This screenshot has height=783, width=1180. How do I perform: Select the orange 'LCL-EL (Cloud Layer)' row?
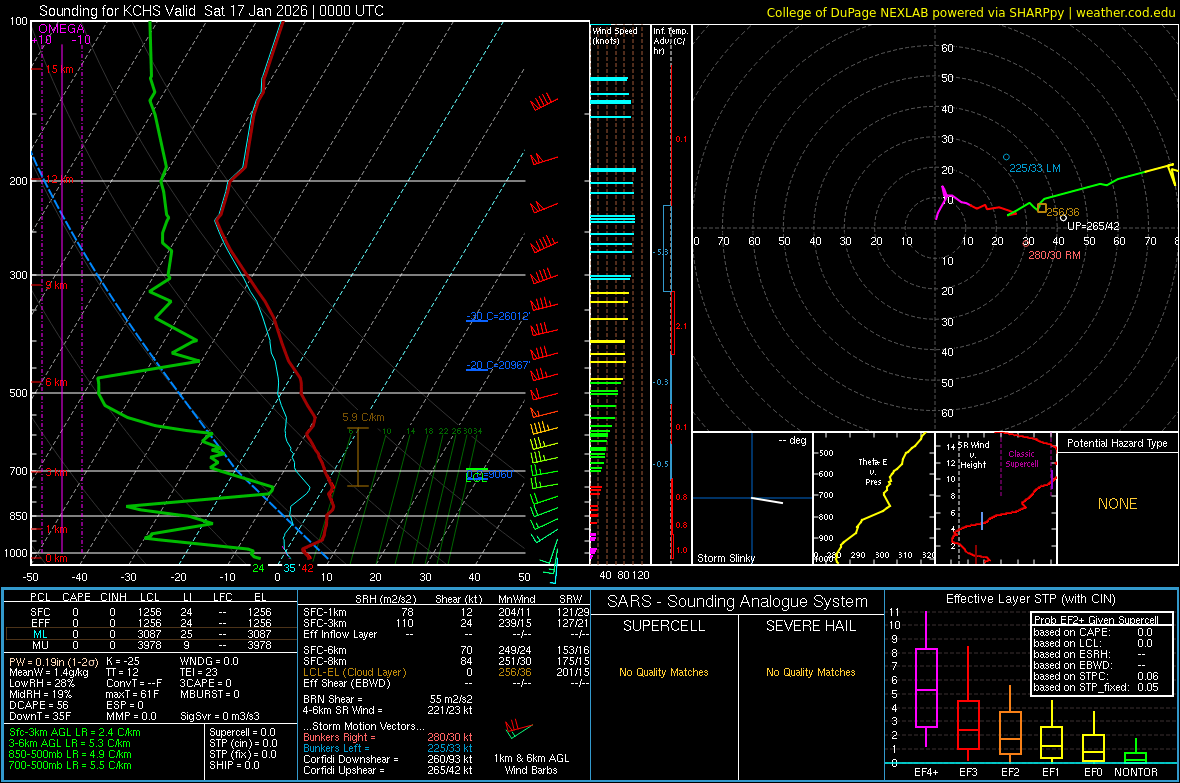tap(446, 672)
